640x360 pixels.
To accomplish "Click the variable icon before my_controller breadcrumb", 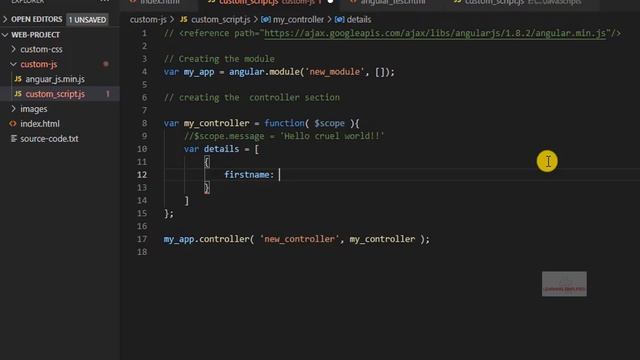I will pos(266,20).
